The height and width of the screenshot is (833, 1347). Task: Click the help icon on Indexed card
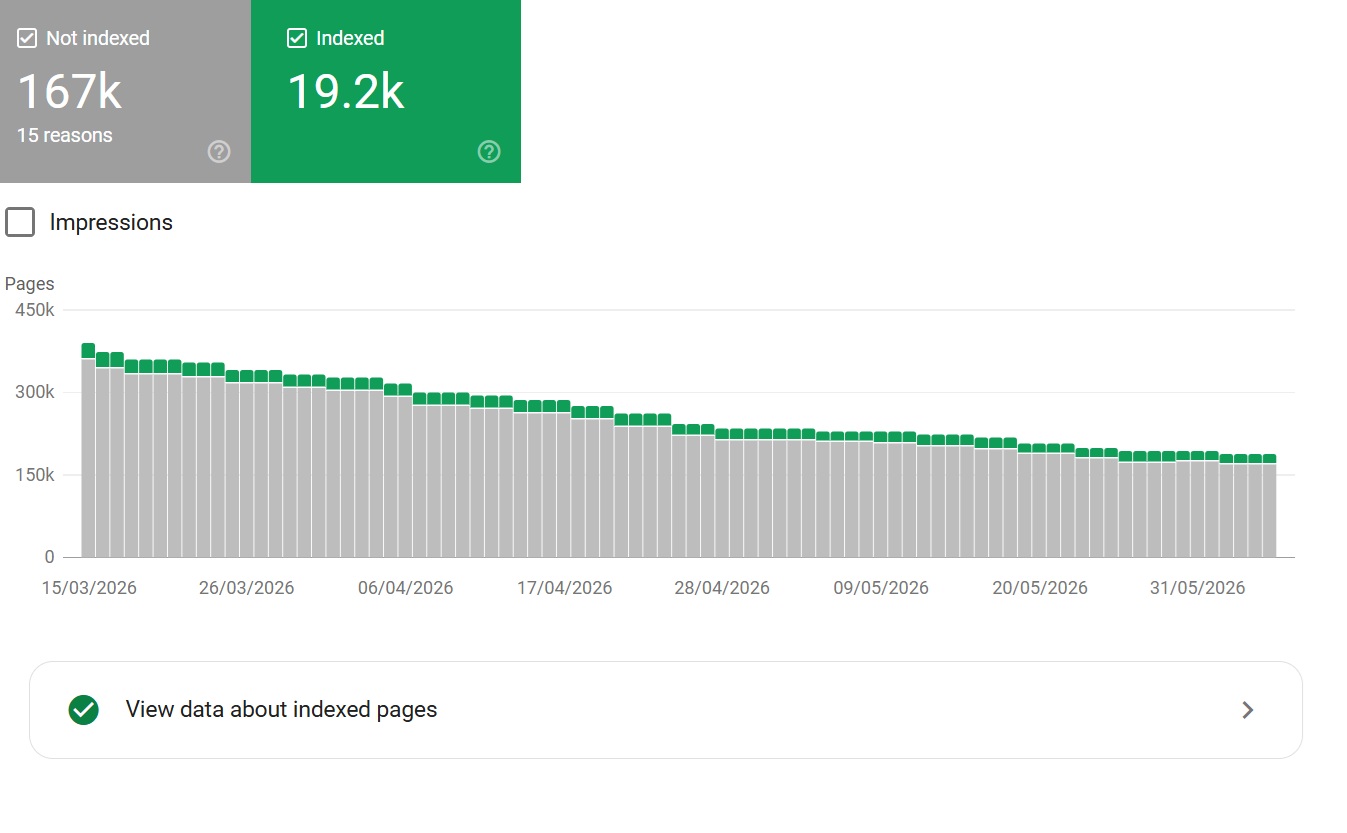tap(489, 152)
